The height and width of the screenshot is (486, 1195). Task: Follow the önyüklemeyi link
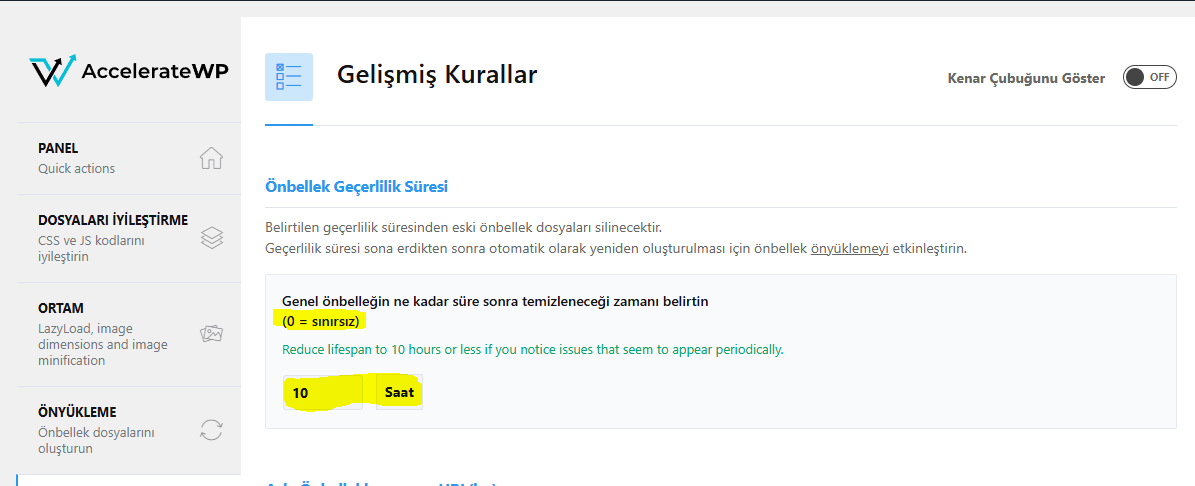click(849, 248)
